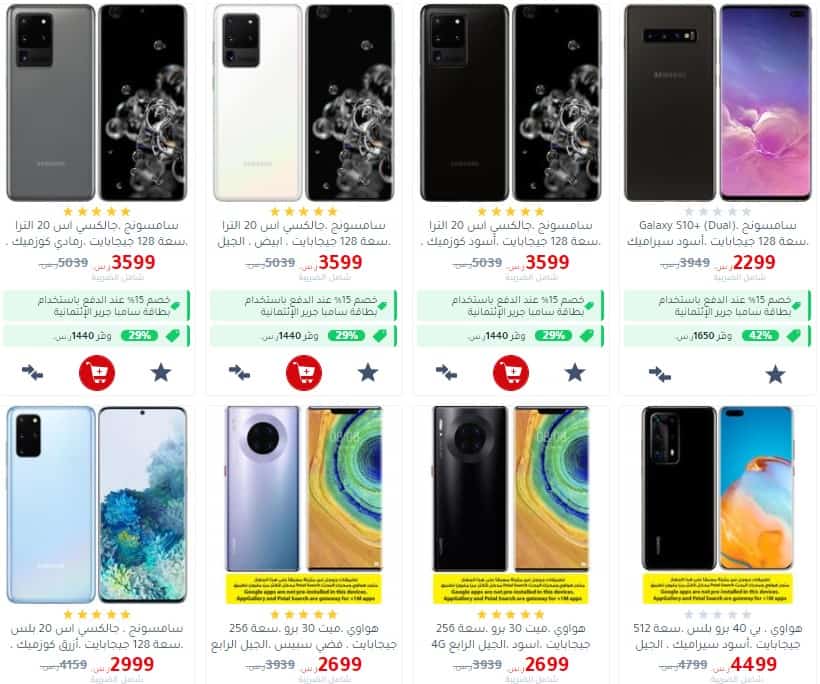Favorite the Galaxy S10+ ceramic black with star icon
This screenshot has width=820, height=684.
point(775,374)
